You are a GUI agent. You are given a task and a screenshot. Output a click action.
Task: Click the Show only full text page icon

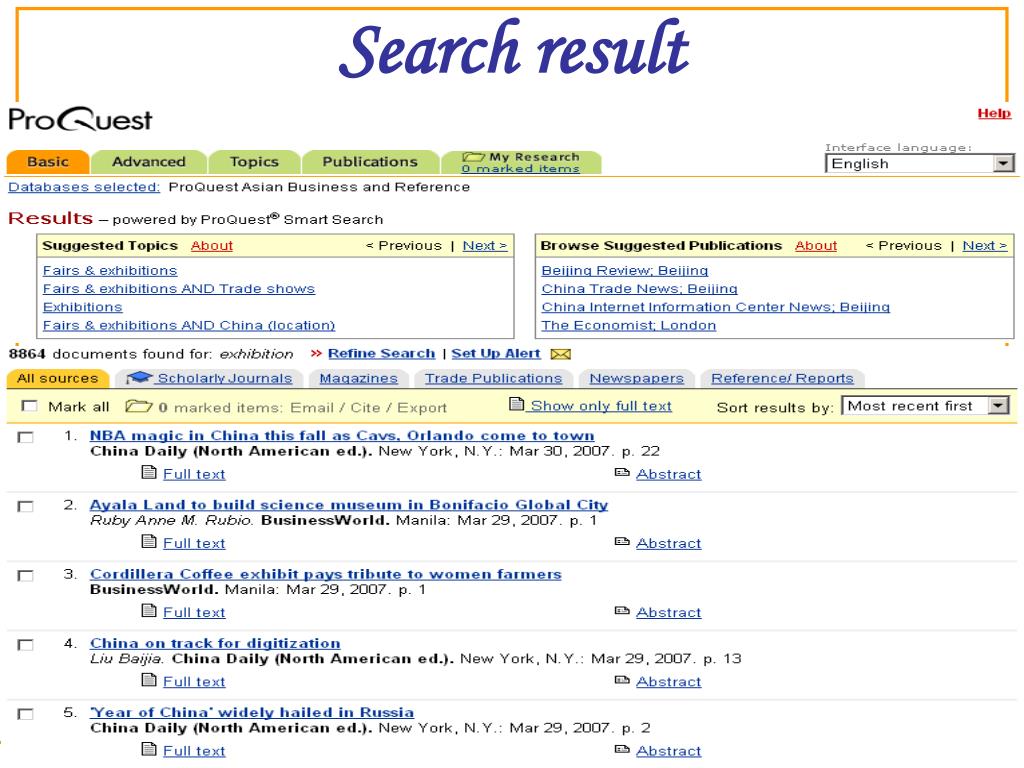click(x=517, y=404)
